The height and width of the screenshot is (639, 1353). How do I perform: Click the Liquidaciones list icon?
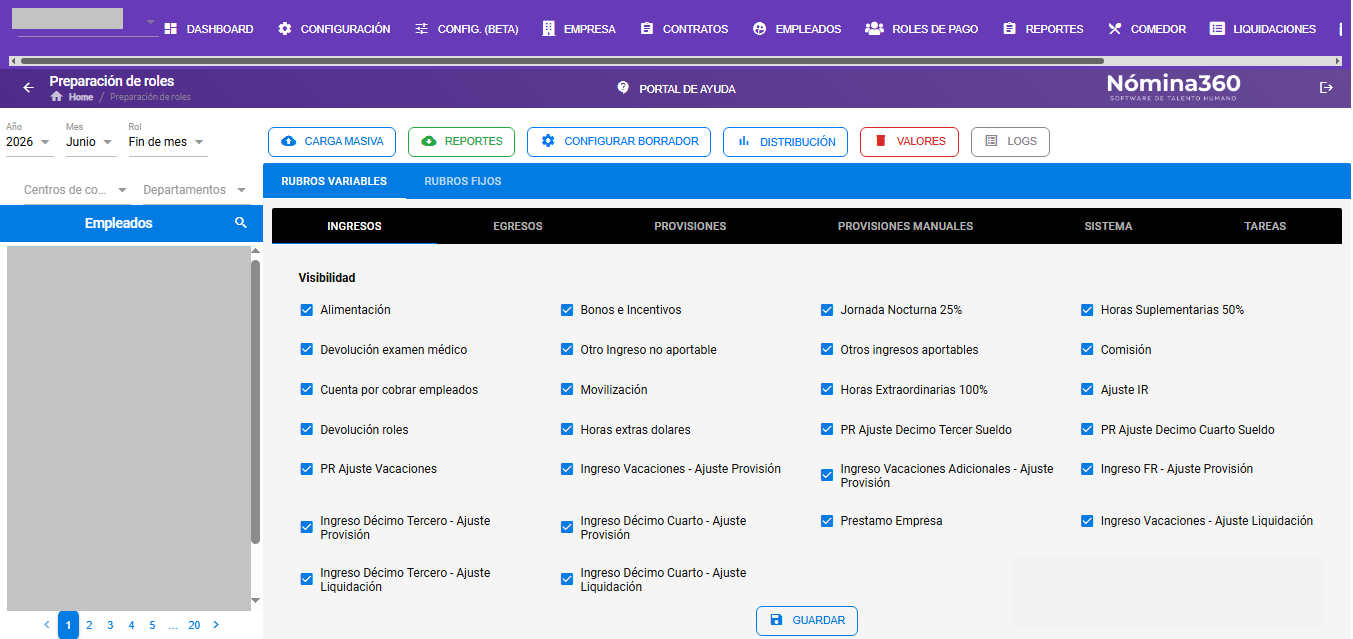[x=1217, y=29]
